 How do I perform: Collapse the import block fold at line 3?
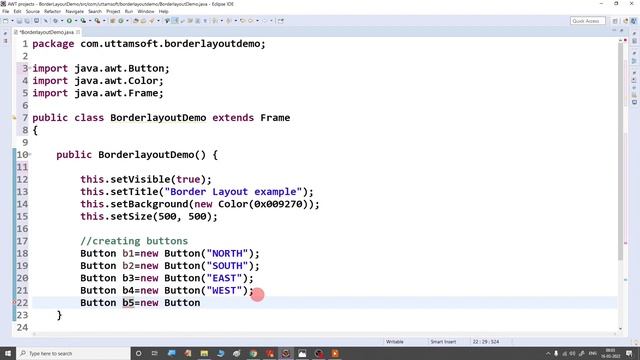tap(30, 68)
